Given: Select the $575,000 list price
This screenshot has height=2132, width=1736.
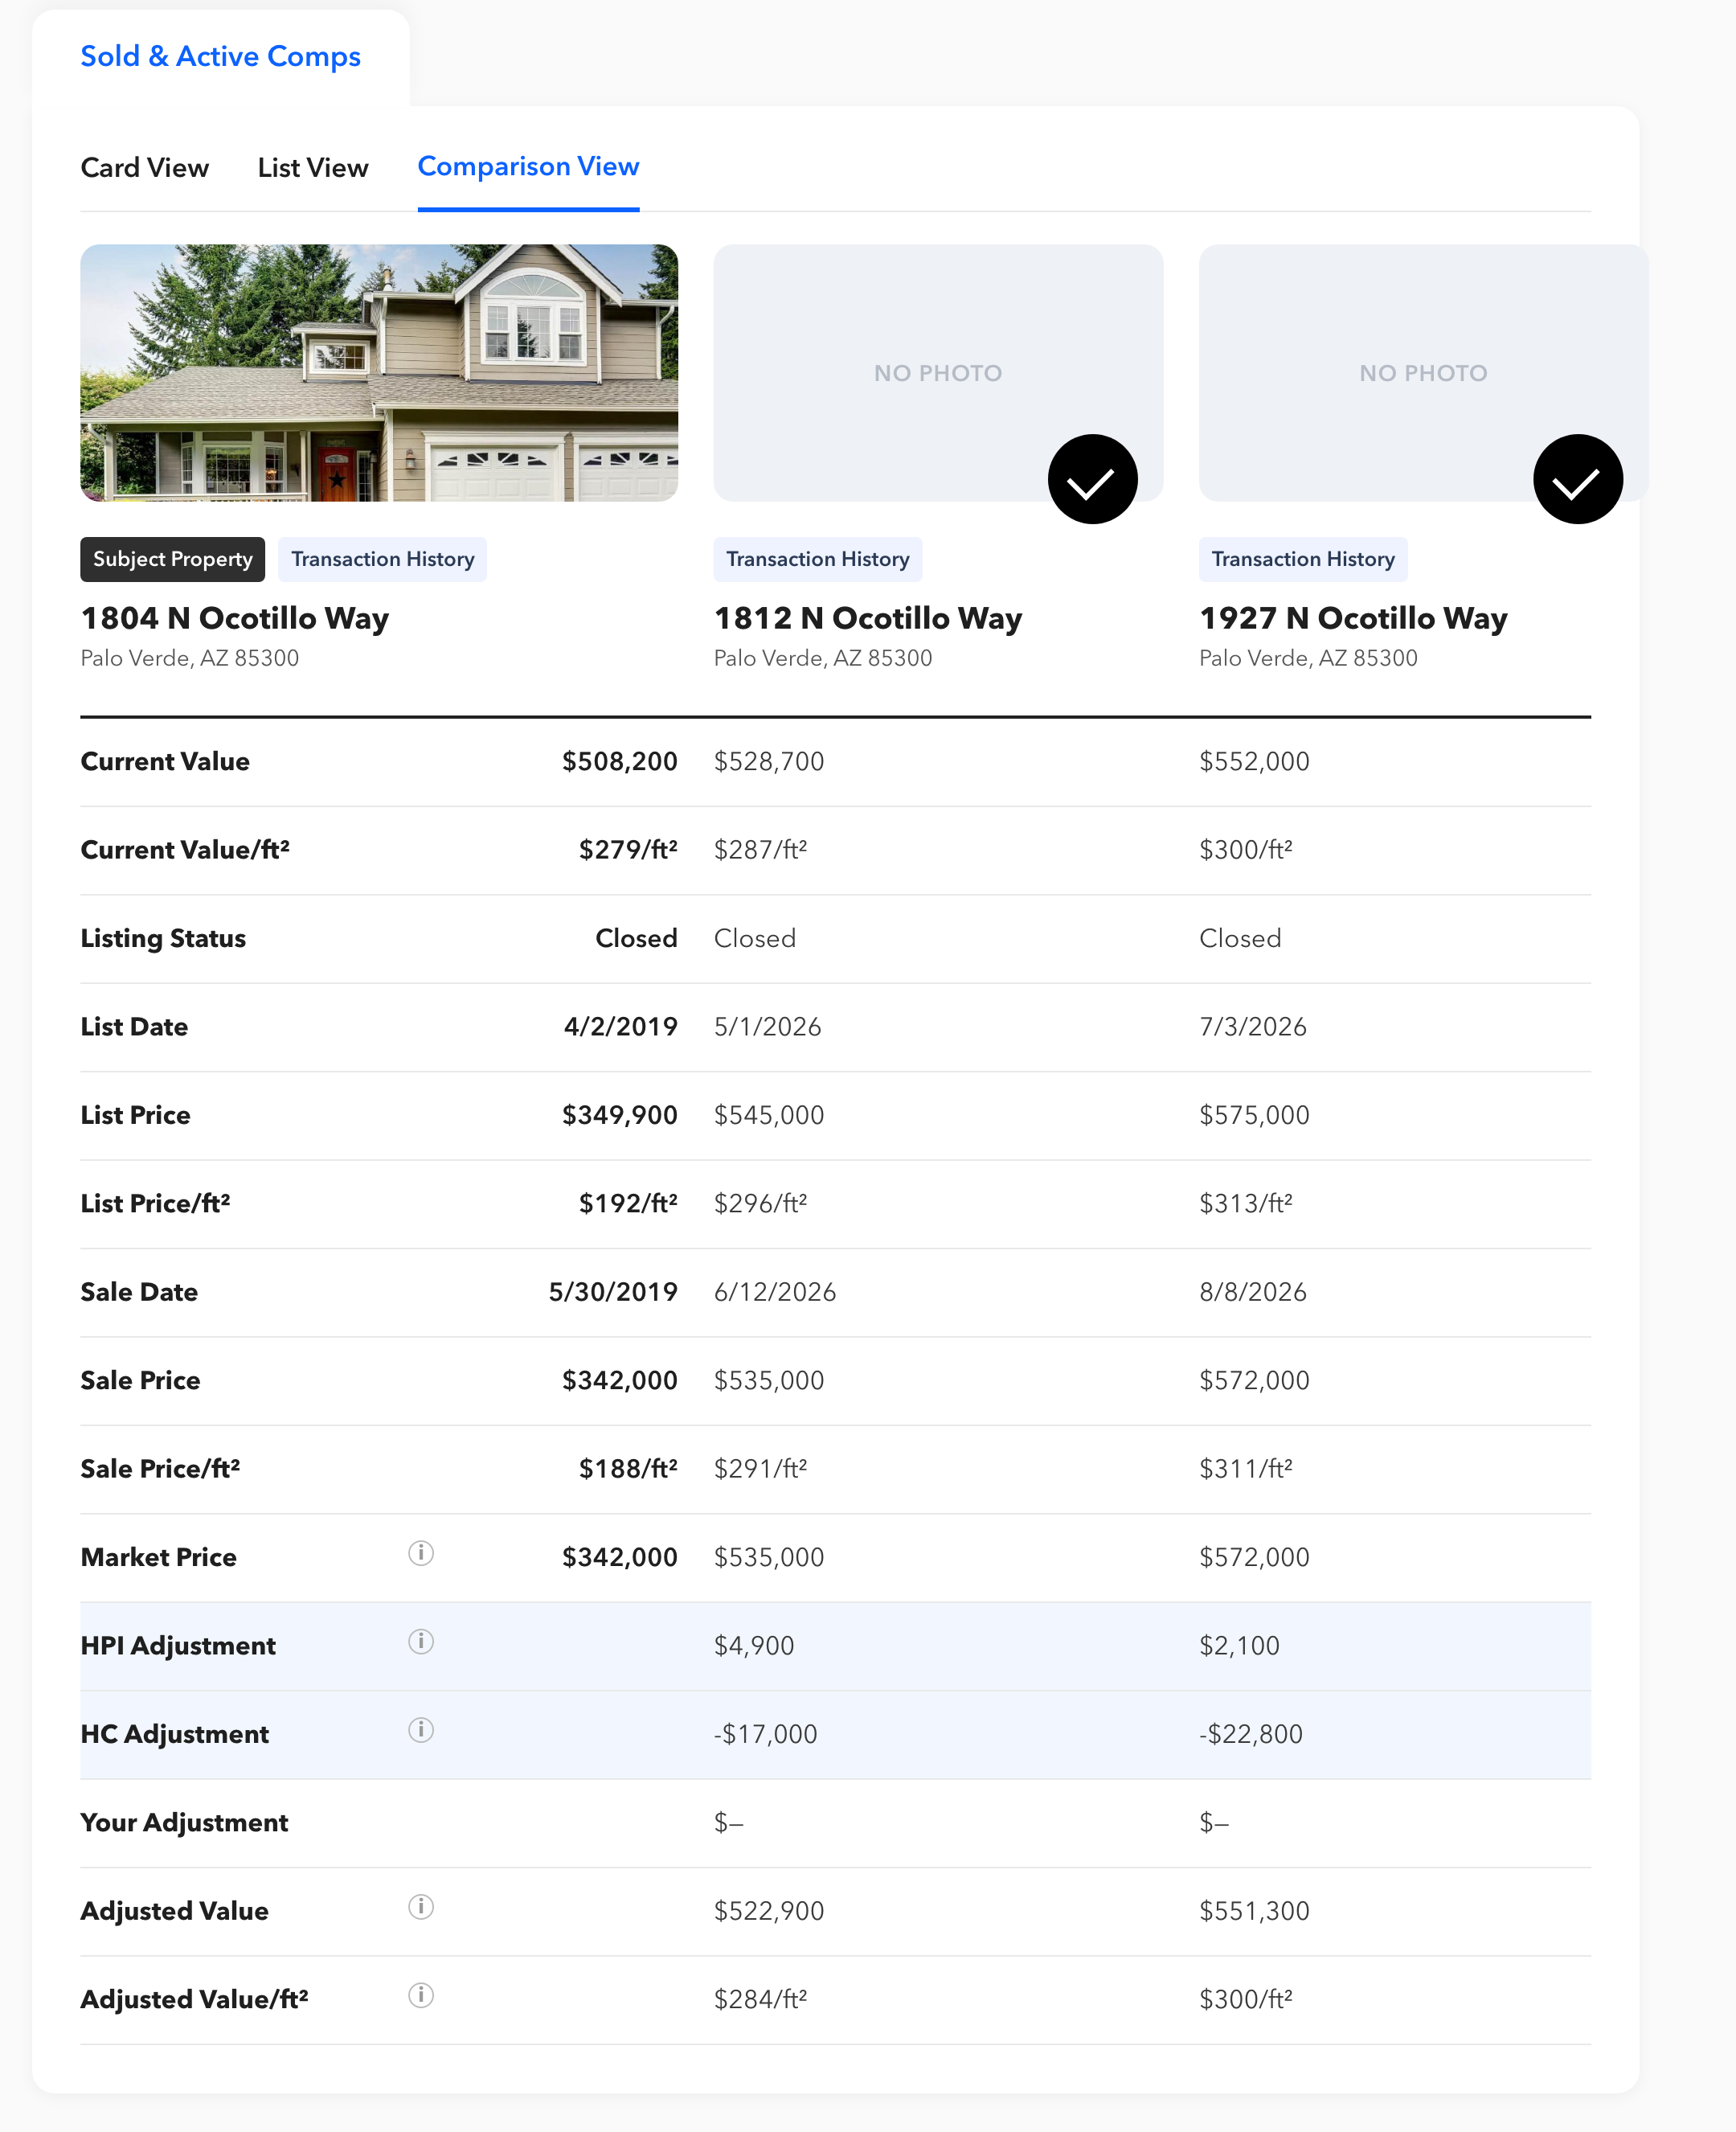Looking at the screenshot, I should [x=1254, y=1115].
